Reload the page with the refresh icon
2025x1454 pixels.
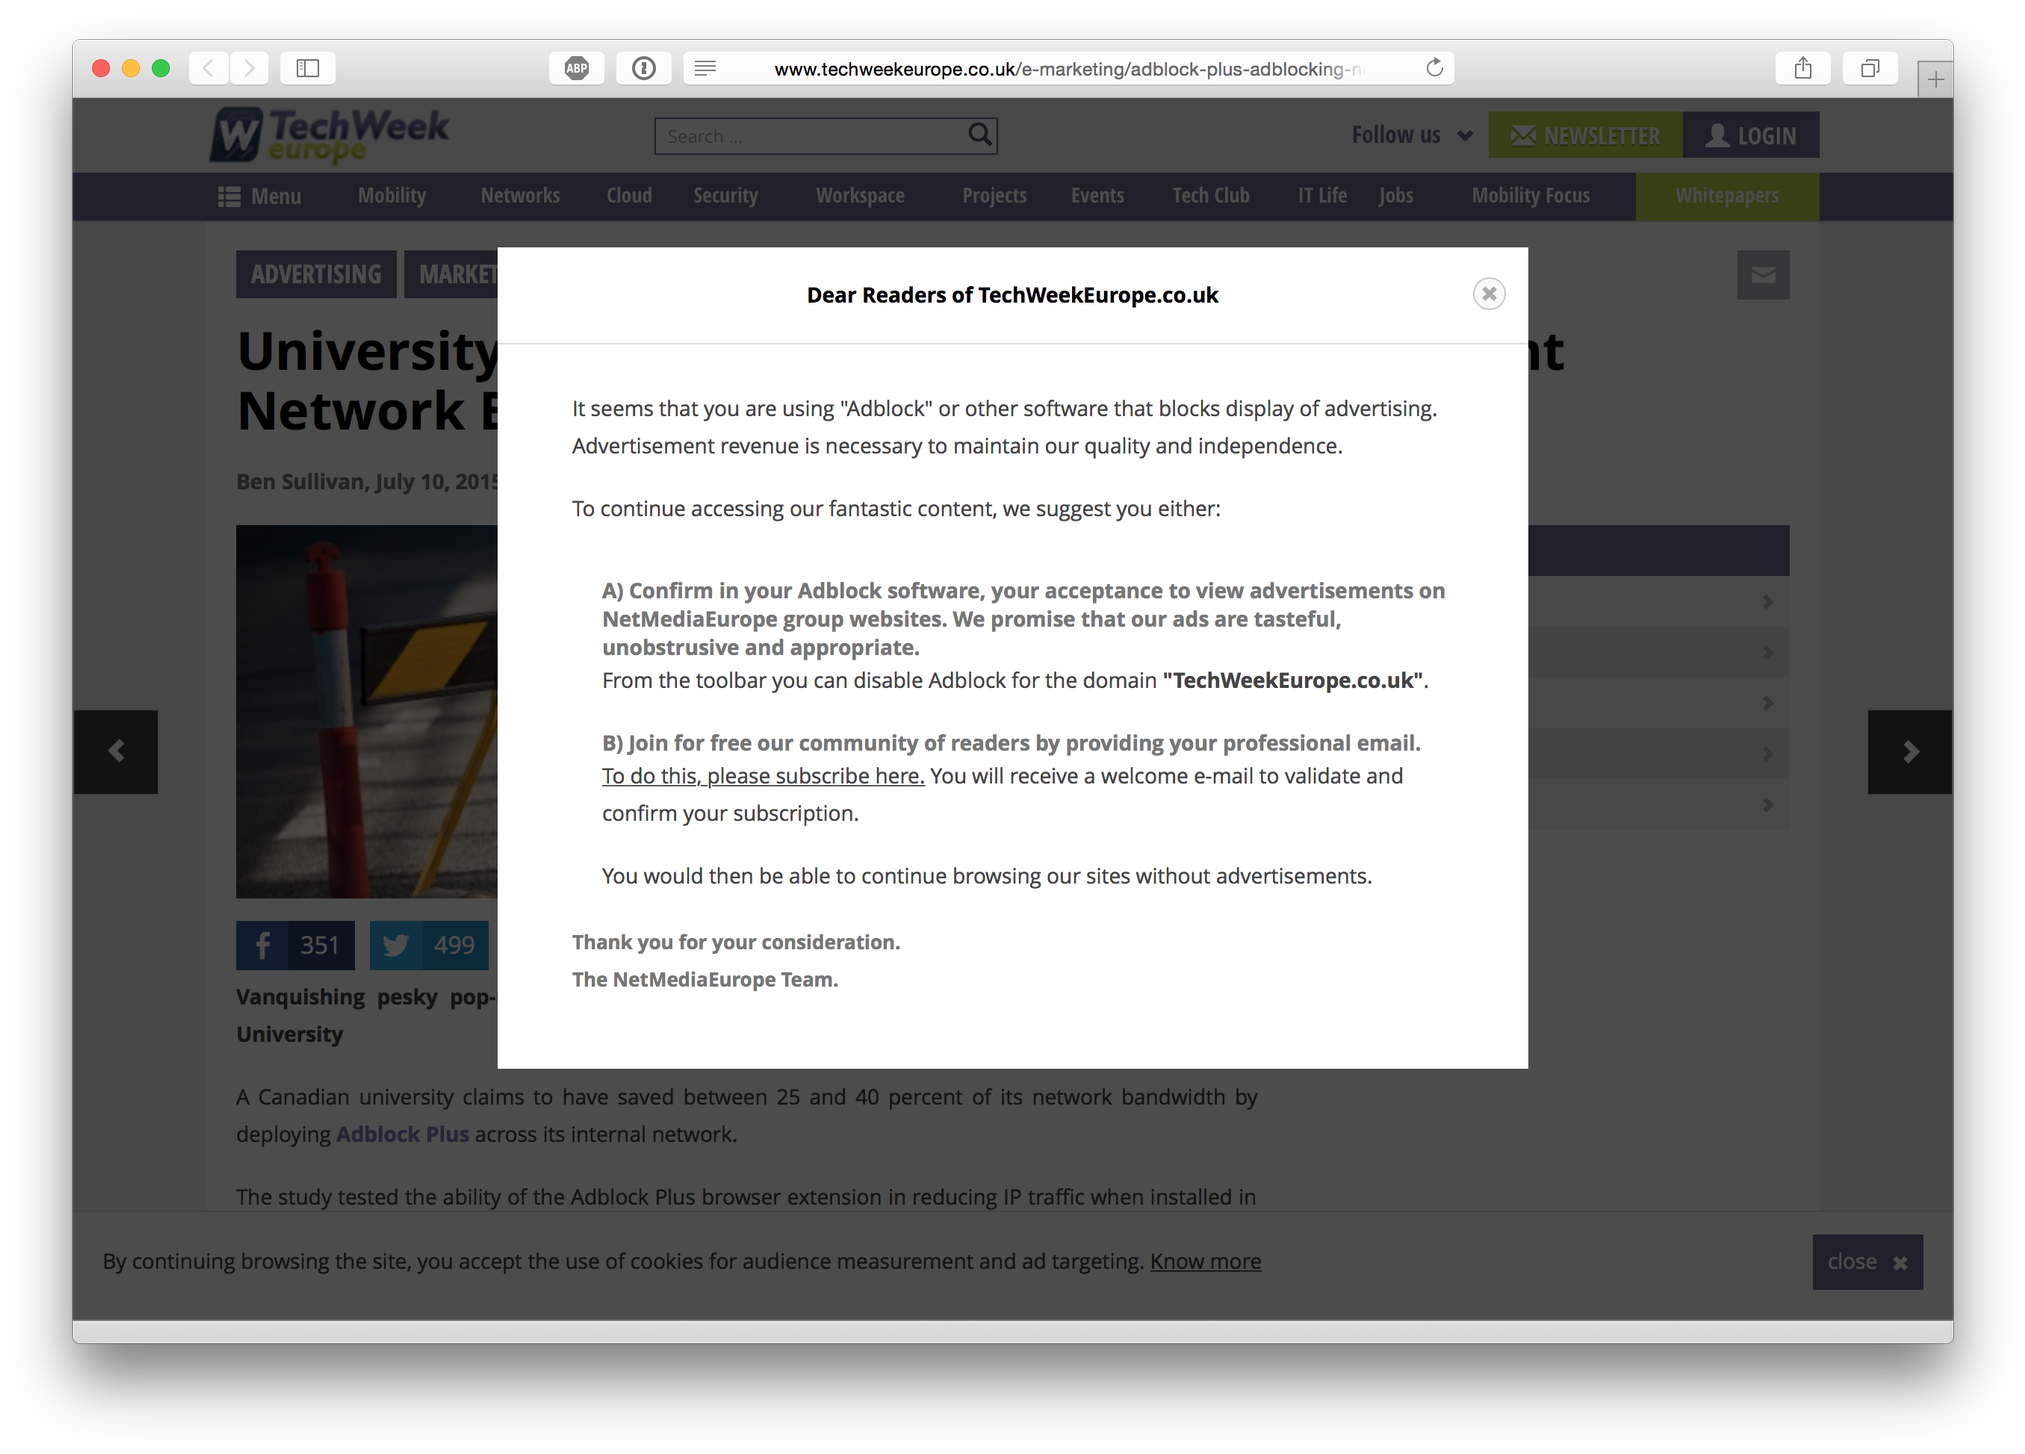point(1434,68)
